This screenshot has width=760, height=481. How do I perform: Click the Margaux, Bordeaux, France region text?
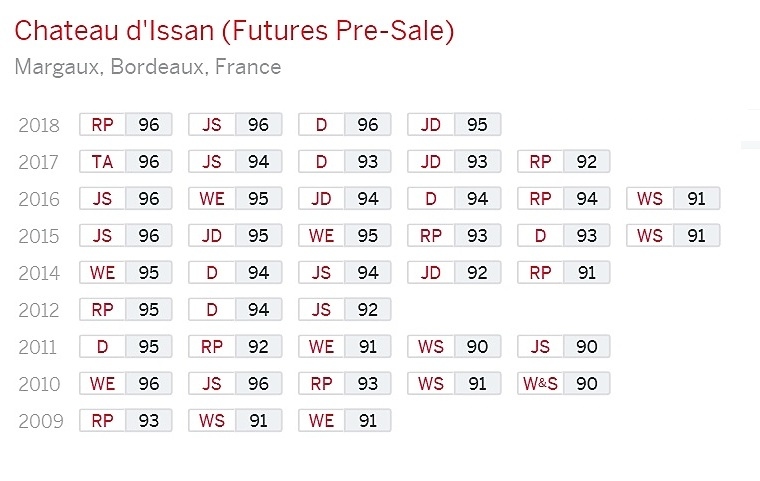[148, 68]
